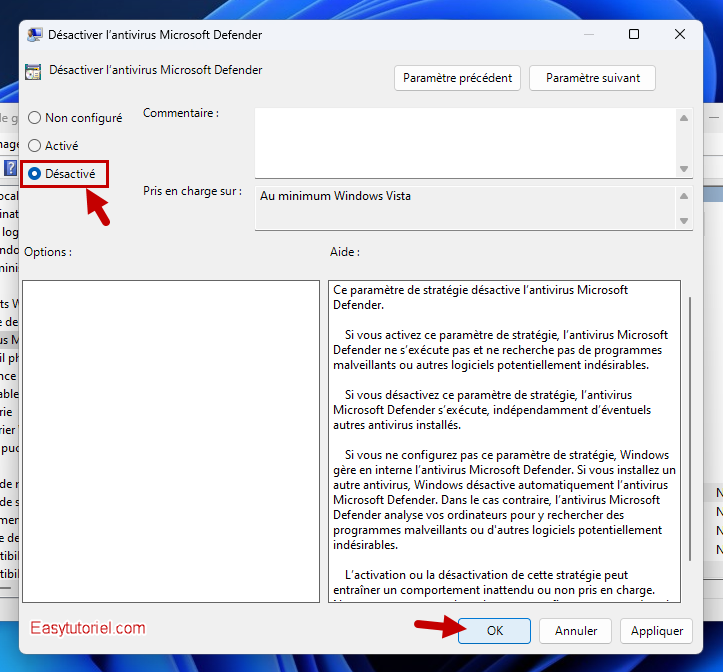This screenshot has height=672, width=723.
Task: Go to Paramètre suivant
Action: [x=592, y=78]
